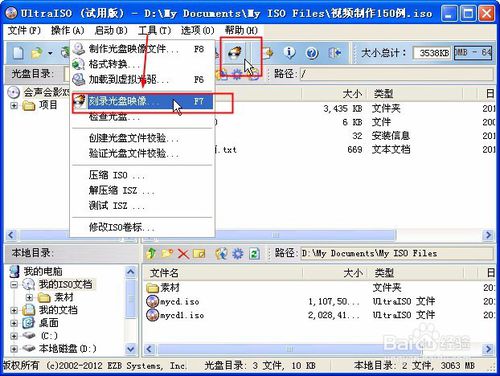The width and height of the screenshot is (500, 376).
Task: Select 桌面 in local tree
Action: [x=49, y=323]
